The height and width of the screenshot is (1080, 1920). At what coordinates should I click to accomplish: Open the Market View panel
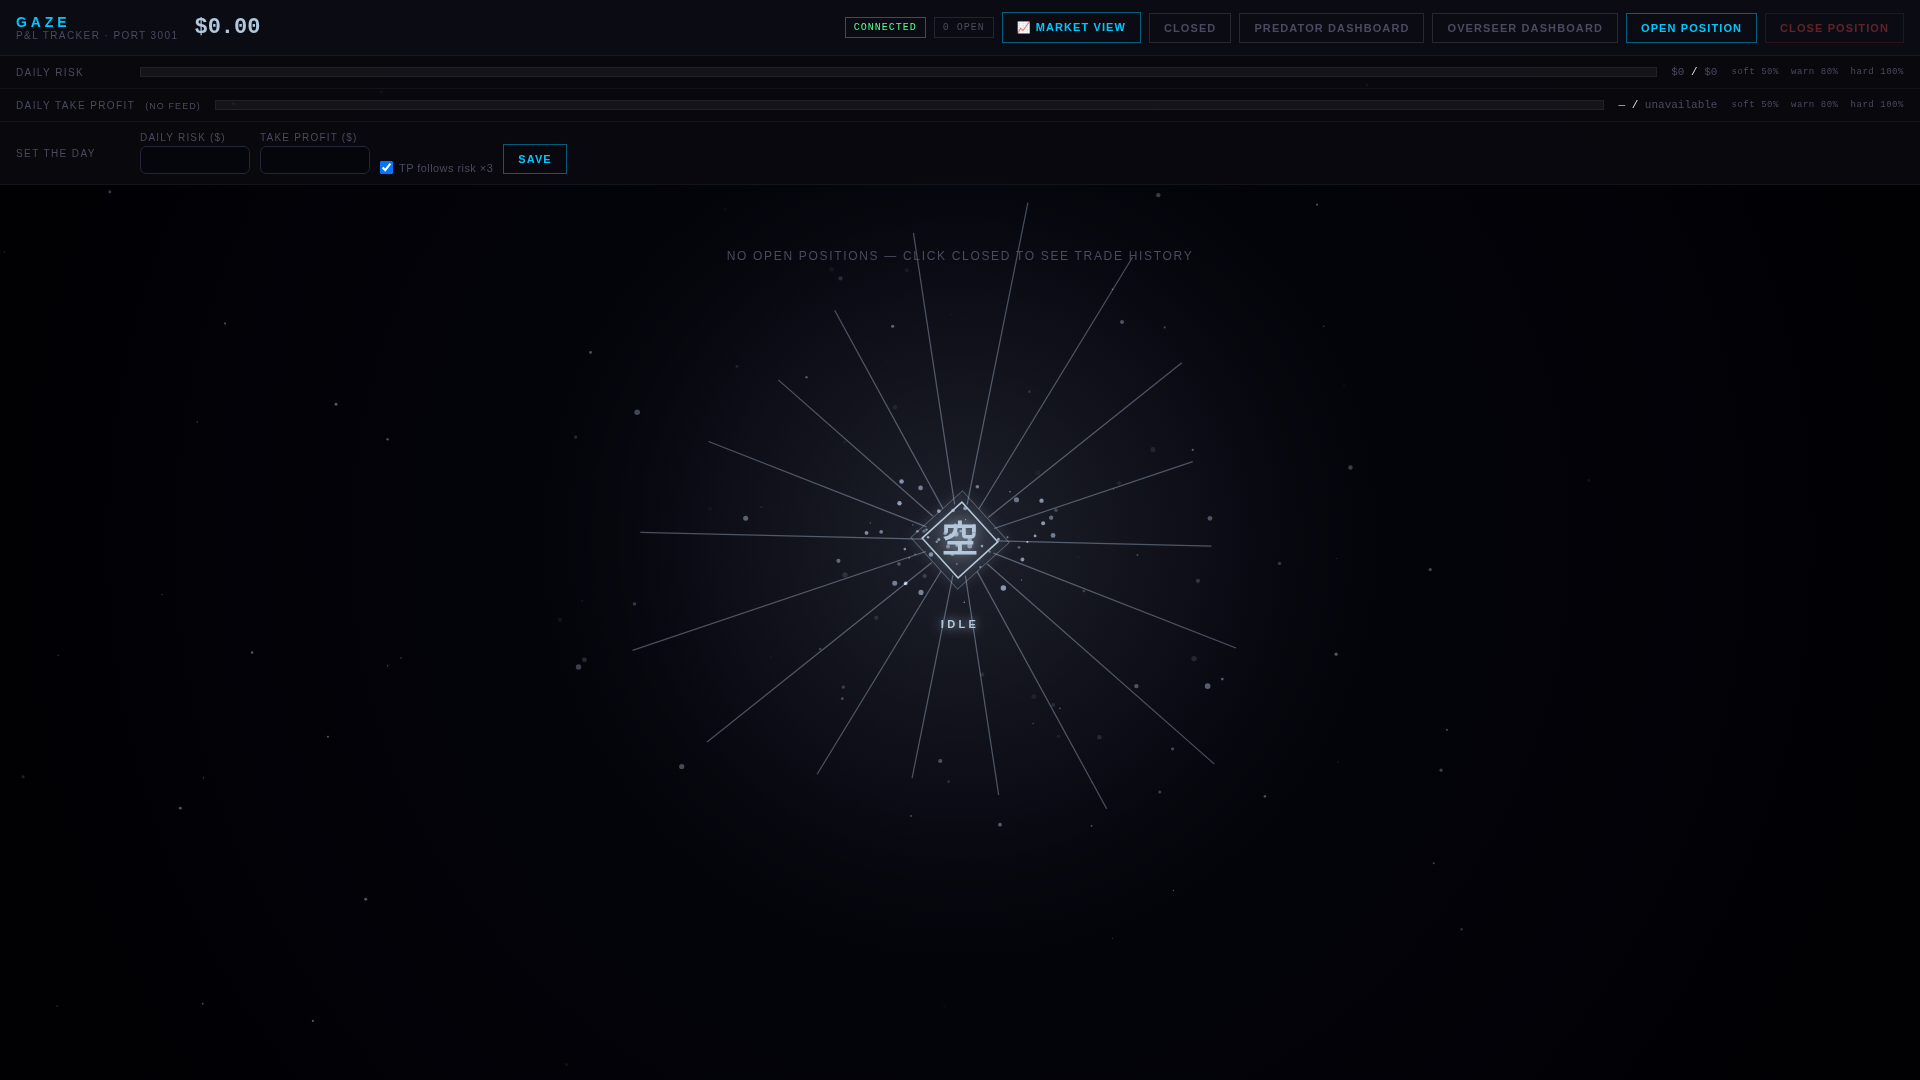point(1071,28)
